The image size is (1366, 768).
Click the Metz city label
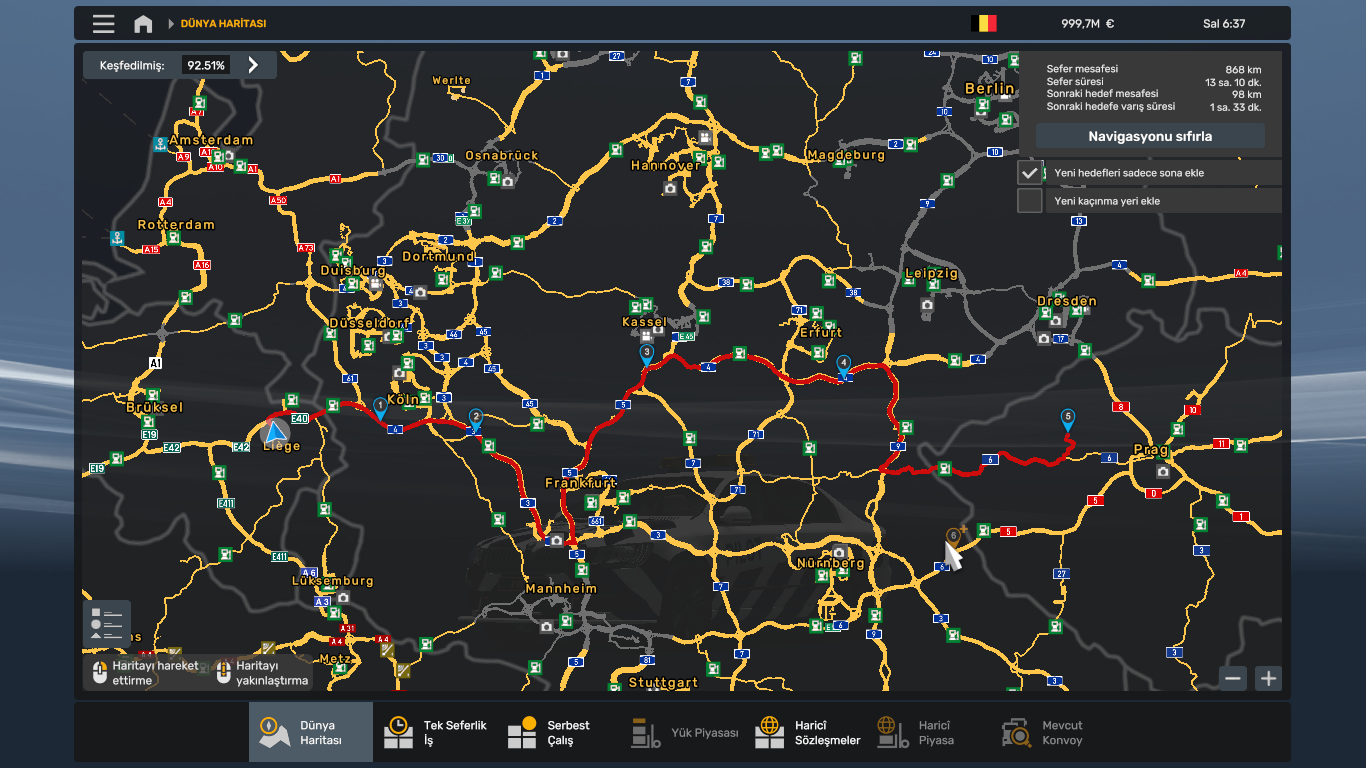click(336, 659)
